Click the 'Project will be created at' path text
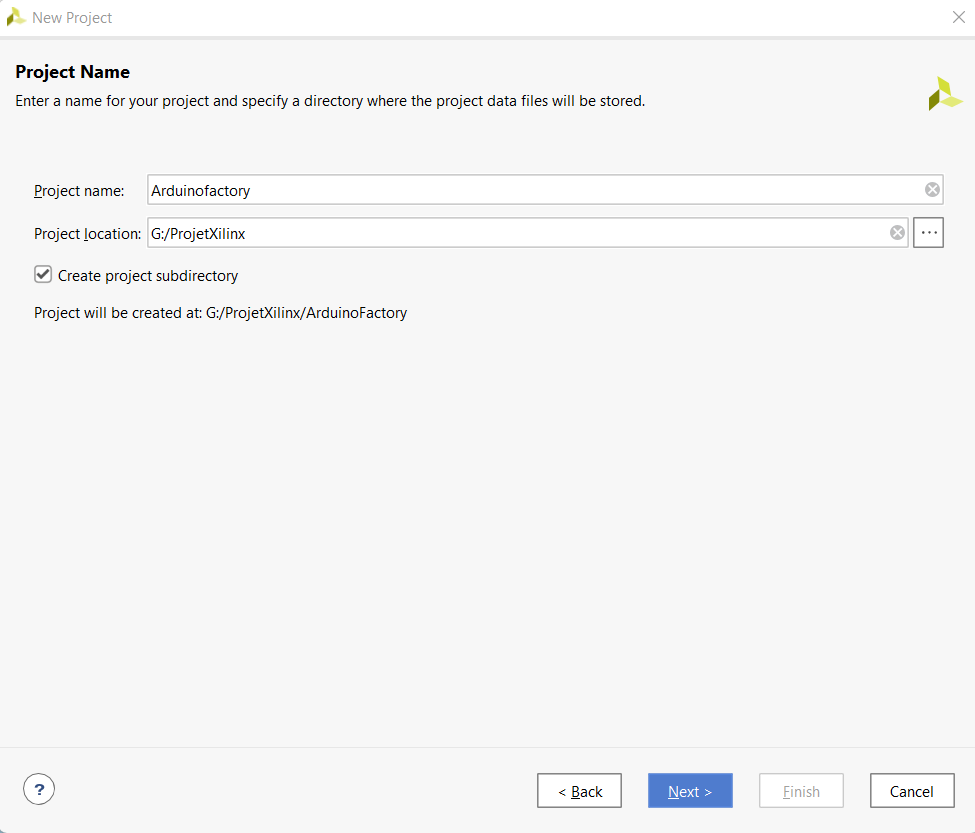 coord(220,313)
